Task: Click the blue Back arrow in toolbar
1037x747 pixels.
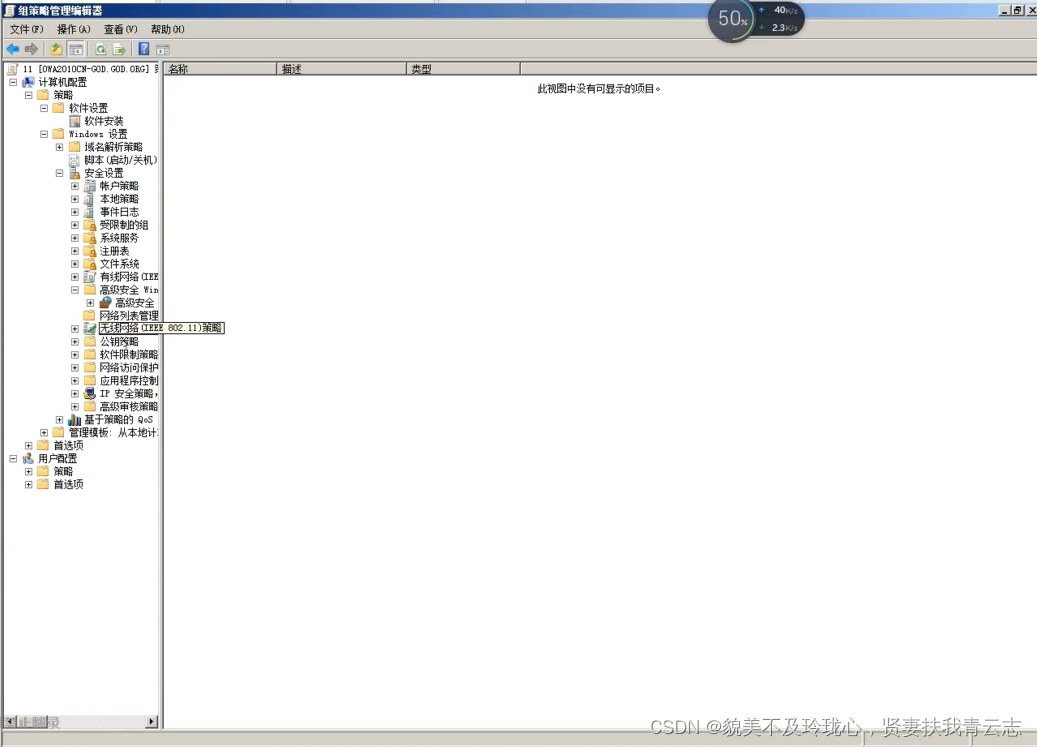Action: [13, 49]
